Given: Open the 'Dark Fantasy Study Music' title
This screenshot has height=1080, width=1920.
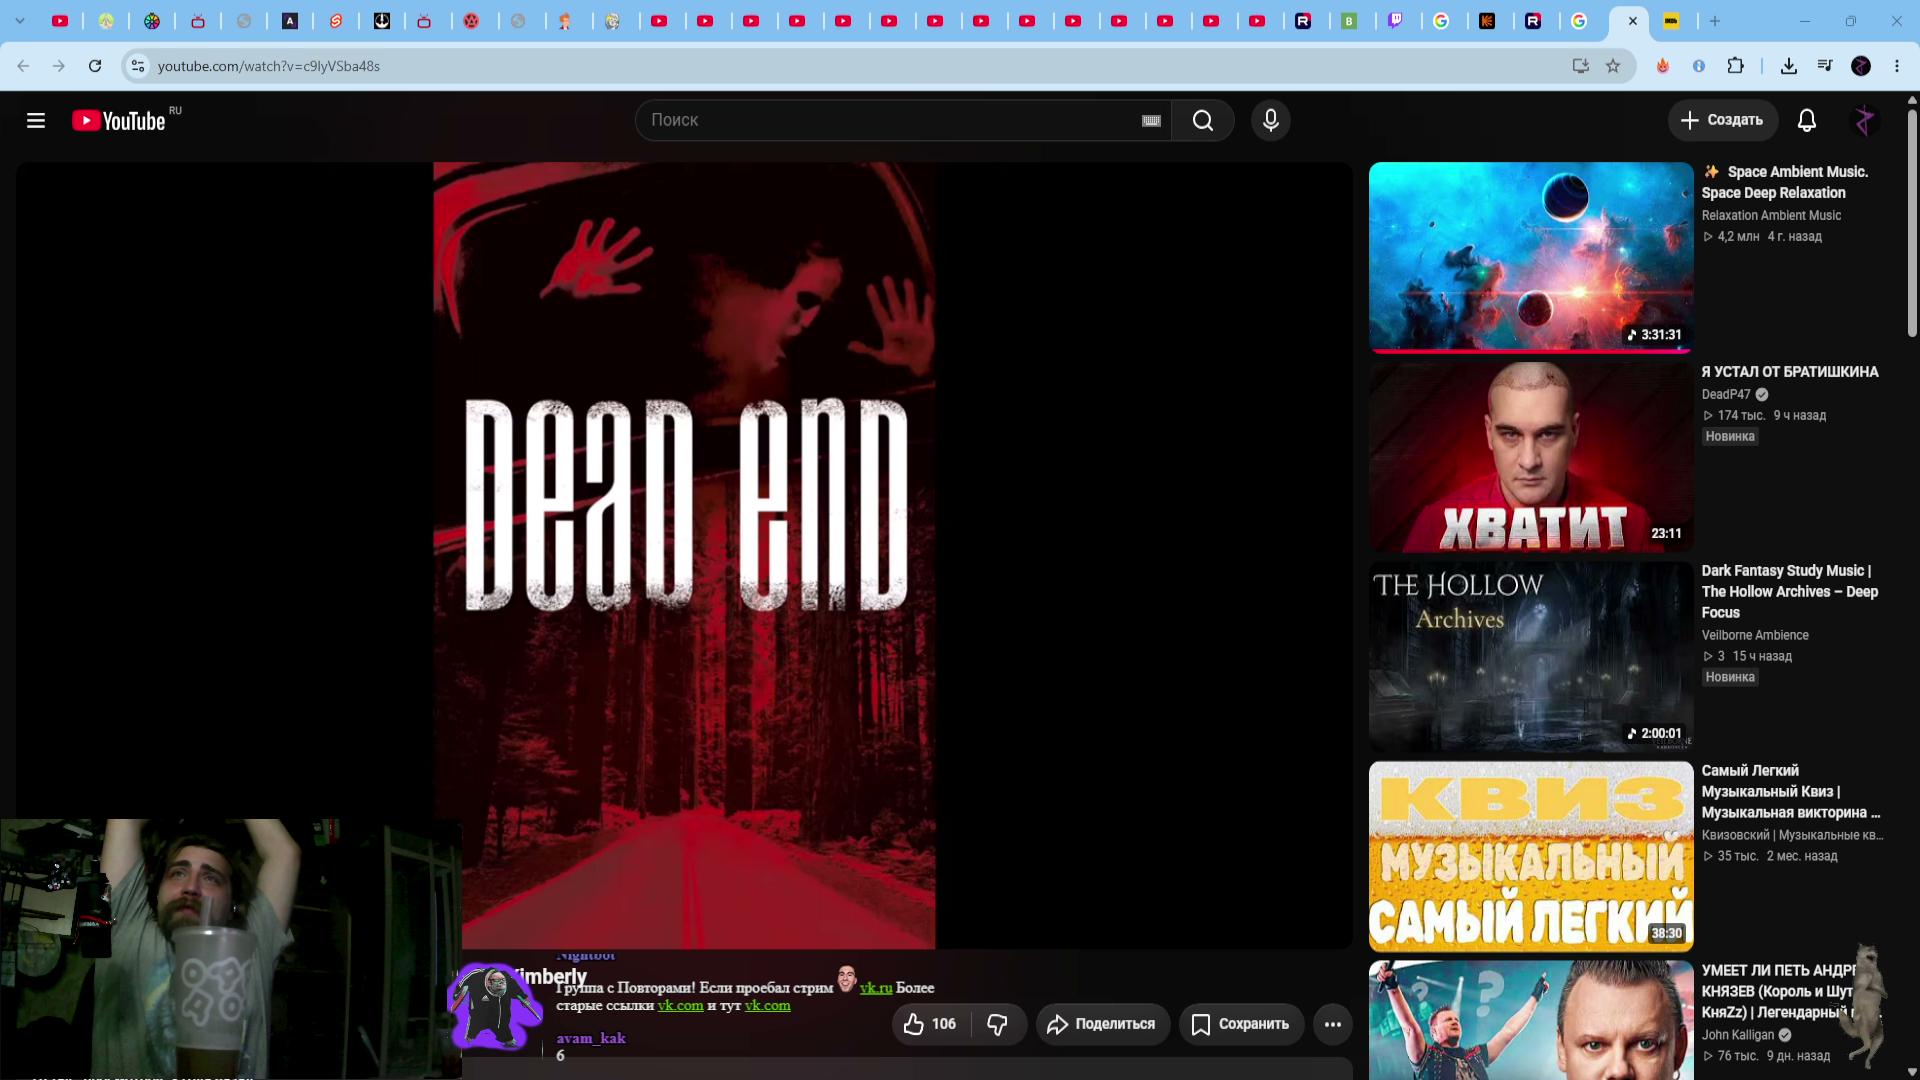Looking at the screenshot, I should (x=1790, y=592).
